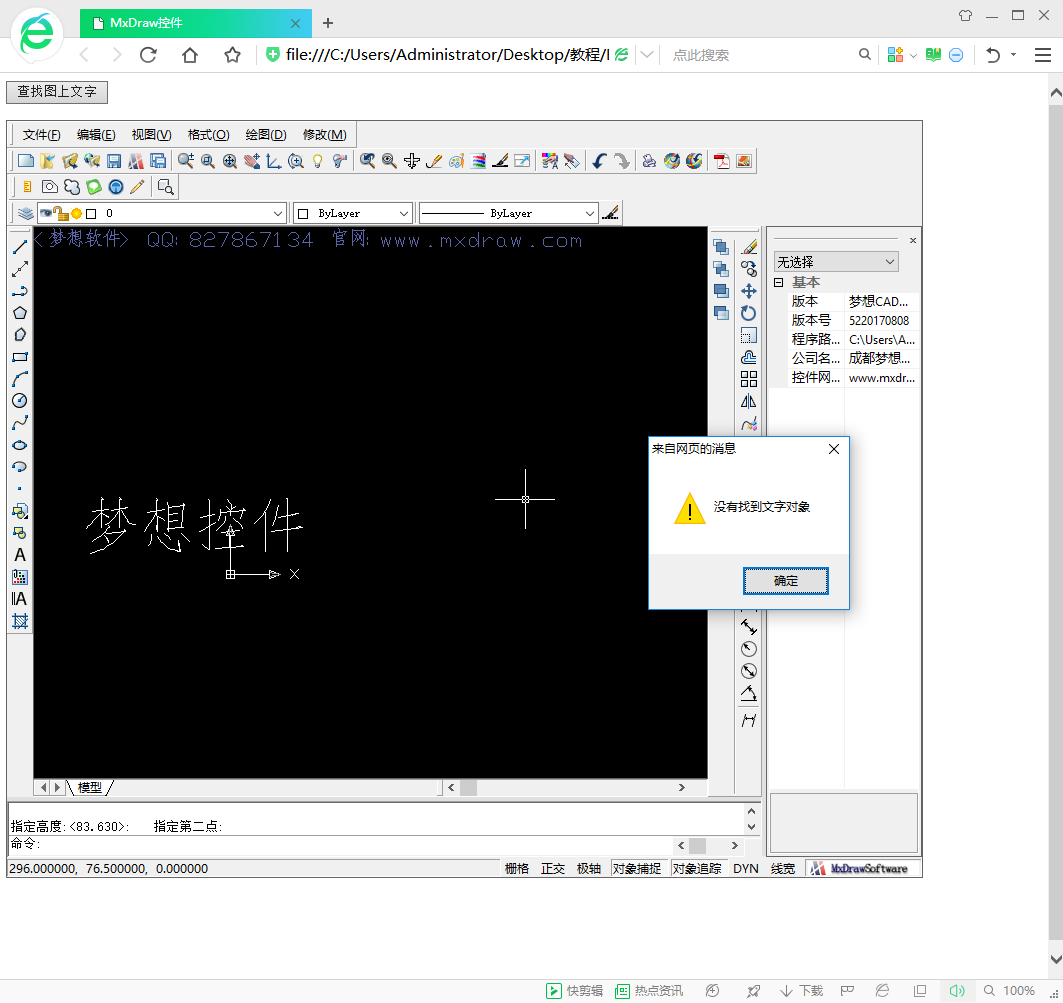This screenshot has width=1063, height=1003.
Task: Open the 绘图(D) menu
Action: [266, 135]
